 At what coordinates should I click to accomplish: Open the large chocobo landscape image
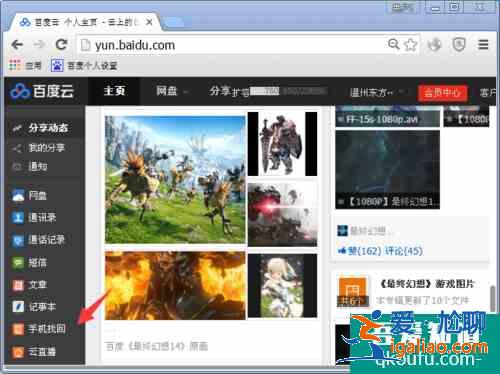(x=175, y=179)
